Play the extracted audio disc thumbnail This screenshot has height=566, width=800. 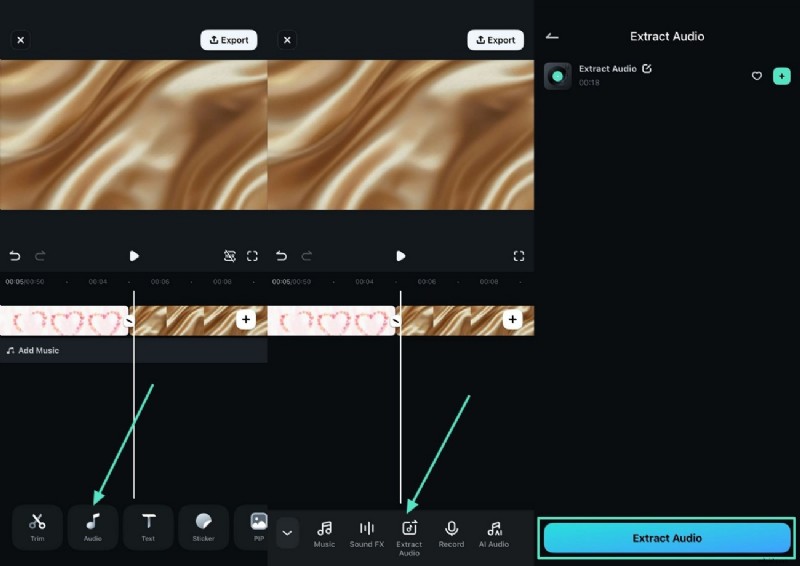558,76
